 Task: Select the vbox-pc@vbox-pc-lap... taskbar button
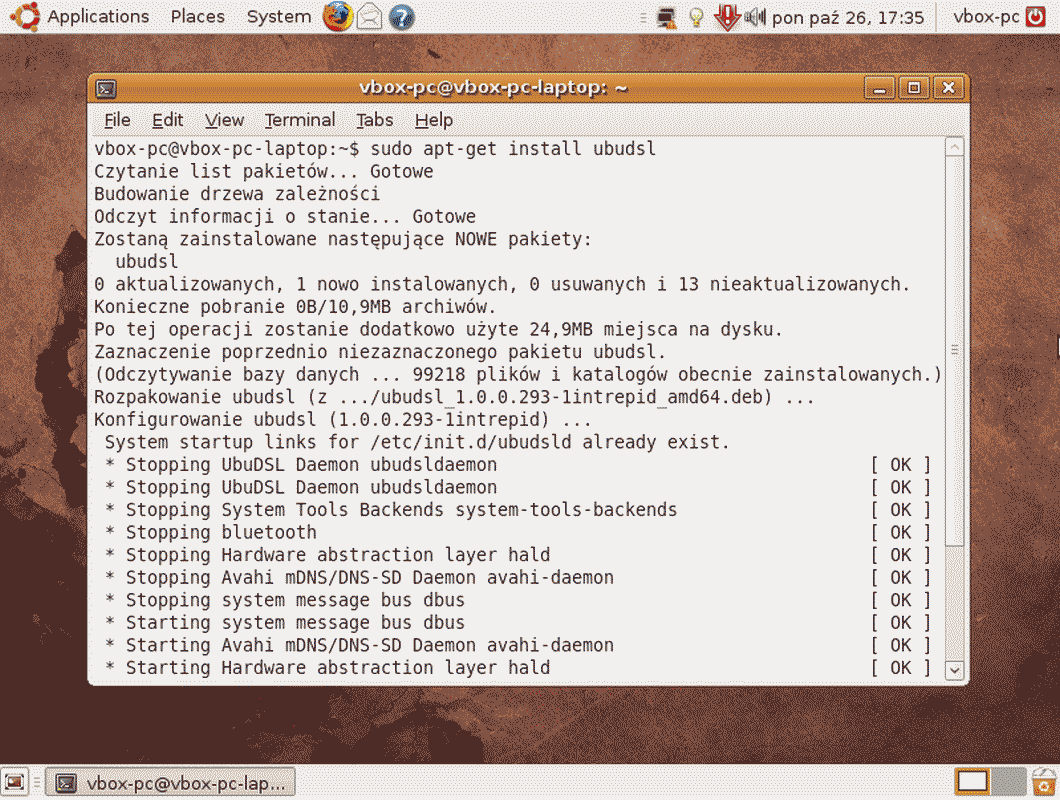[170, 783]
